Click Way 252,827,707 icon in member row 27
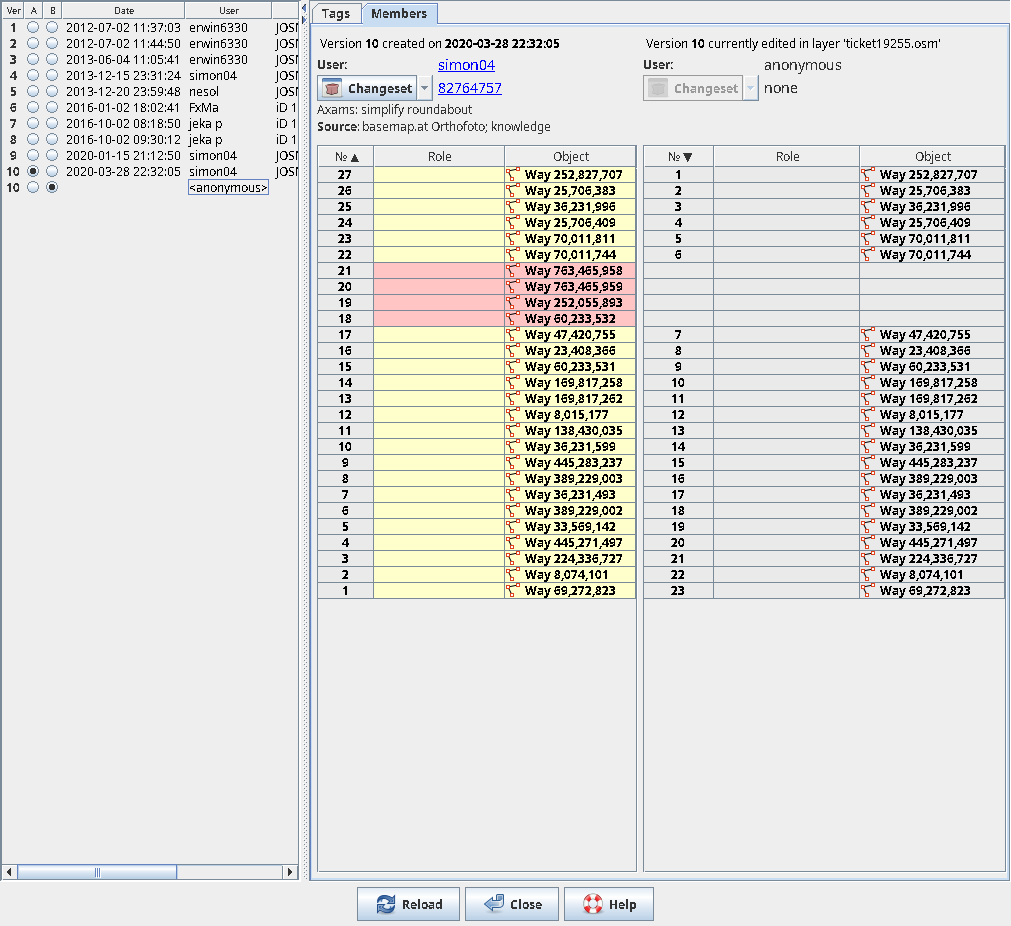1011x926 pixels. coord(513,175)
